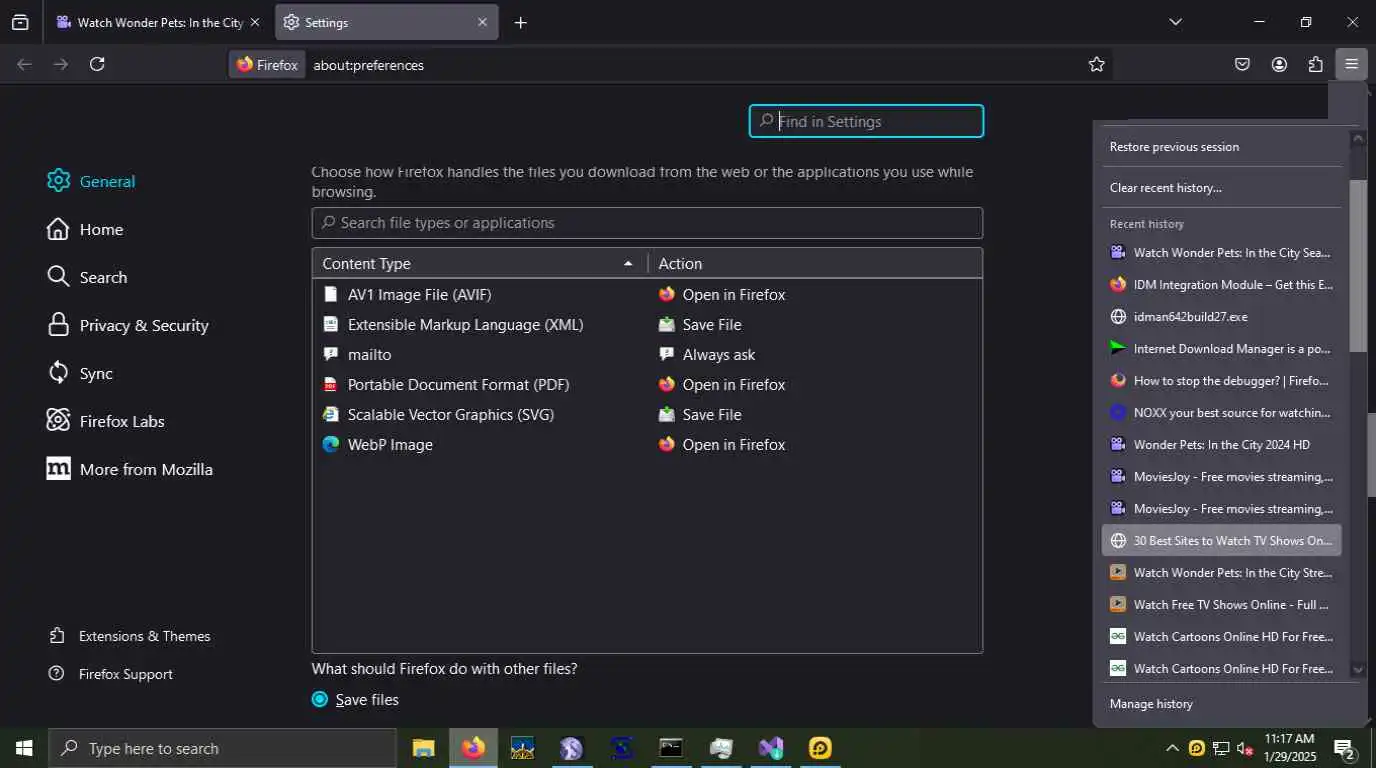
Task: Click Restore previous session in menu
Action: 1221,147
